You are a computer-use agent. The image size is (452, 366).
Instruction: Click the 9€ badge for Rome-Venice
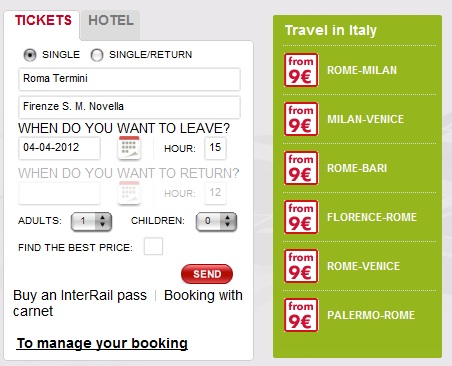pos(301,266)
